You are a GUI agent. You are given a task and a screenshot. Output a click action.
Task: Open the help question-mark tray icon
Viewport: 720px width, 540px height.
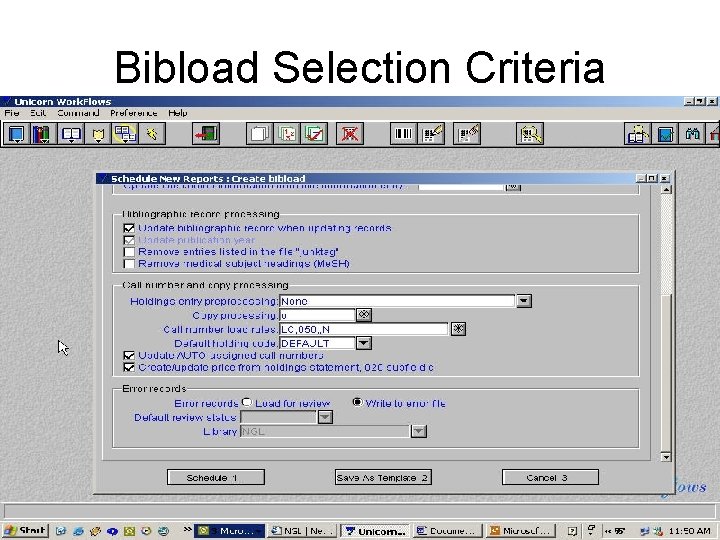pyautogui.click(x=572, y=531)
